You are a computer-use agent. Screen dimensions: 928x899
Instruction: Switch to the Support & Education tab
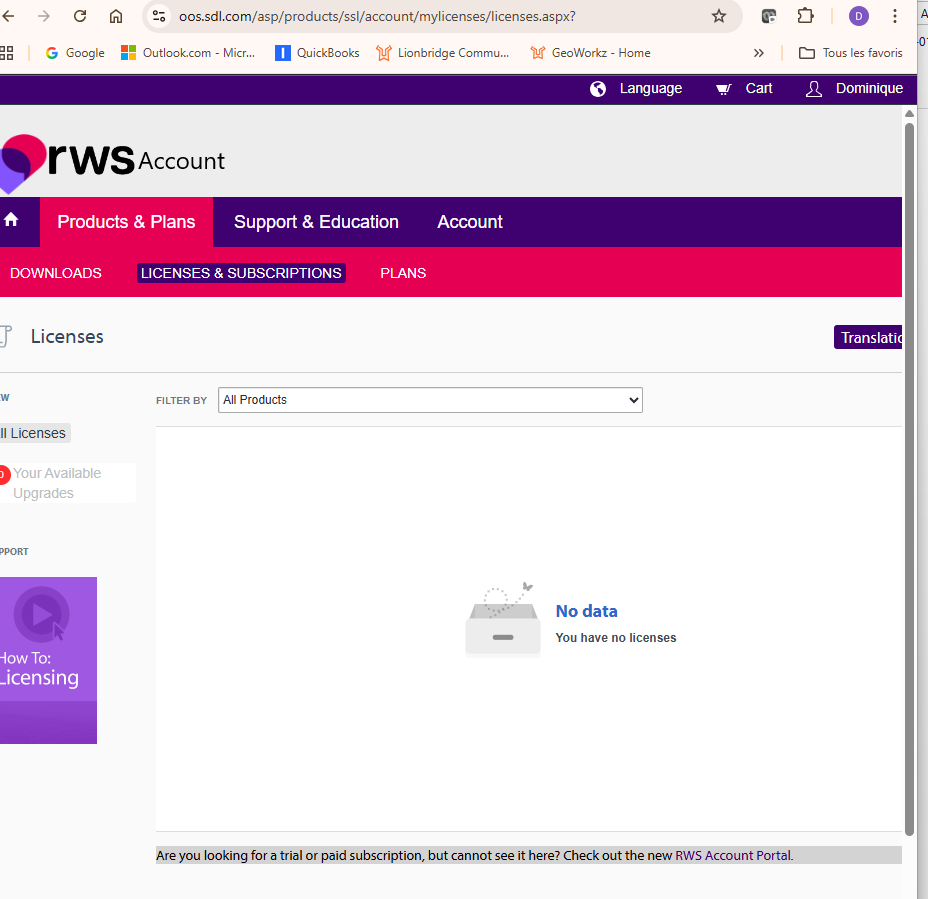316,221
